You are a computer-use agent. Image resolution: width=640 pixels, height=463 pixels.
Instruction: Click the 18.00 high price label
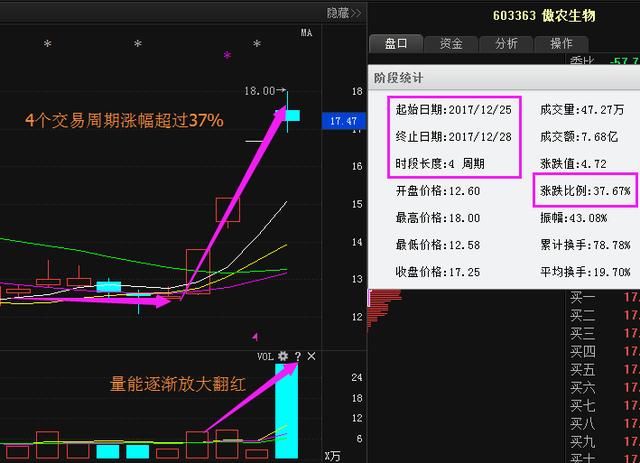(260, 91)
